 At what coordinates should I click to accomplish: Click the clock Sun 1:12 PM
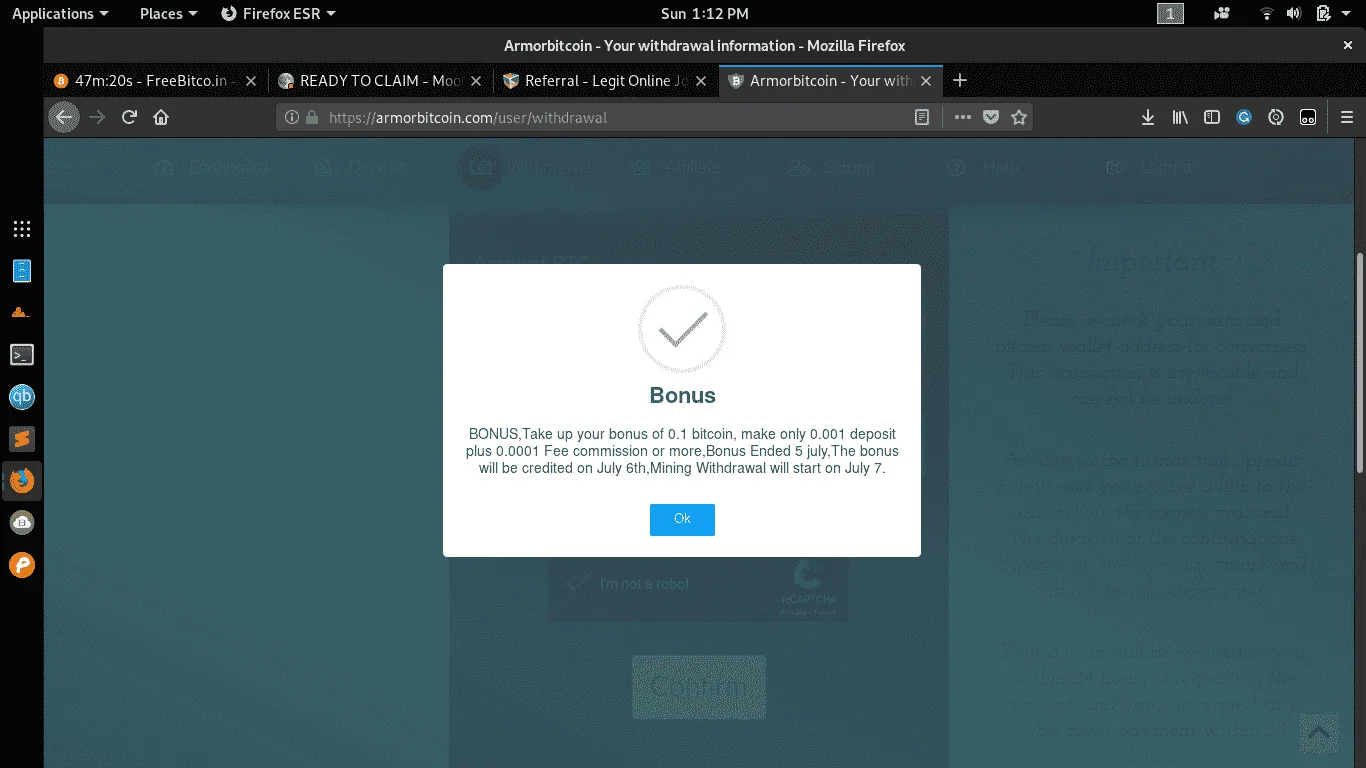tap(704, 13)
